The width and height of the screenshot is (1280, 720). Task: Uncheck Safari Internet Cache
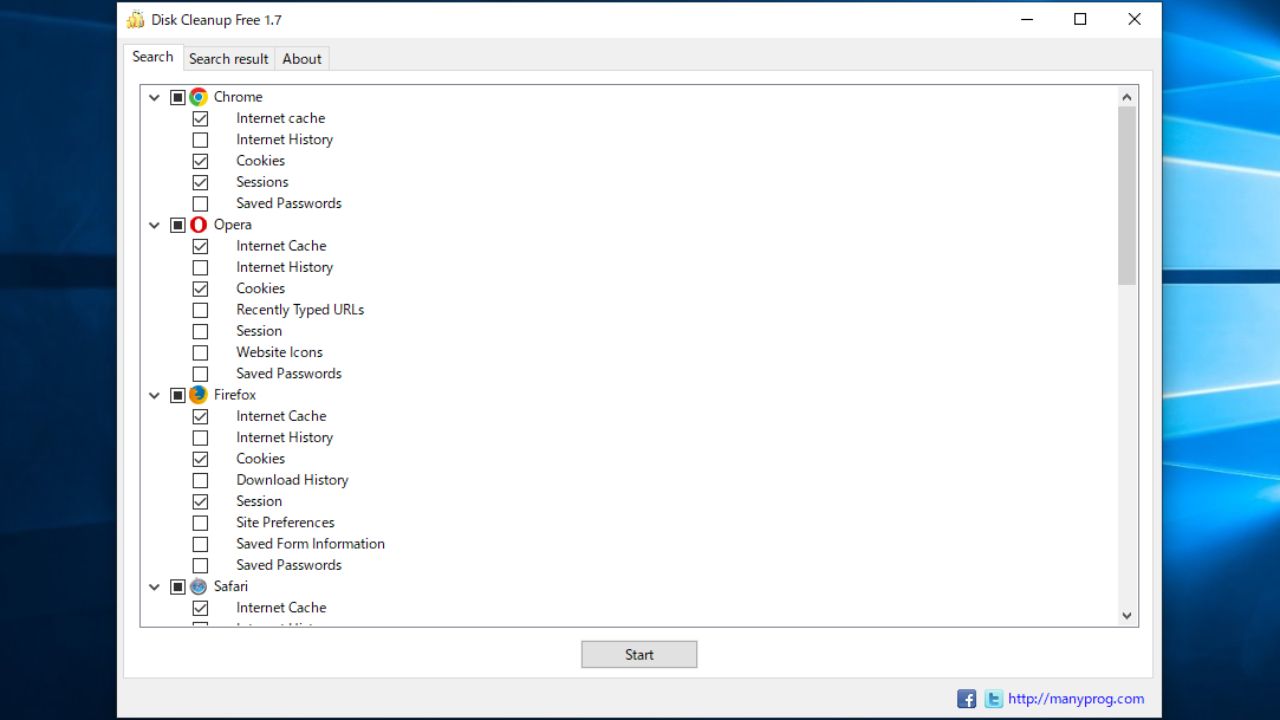click(x=200, y=608)
